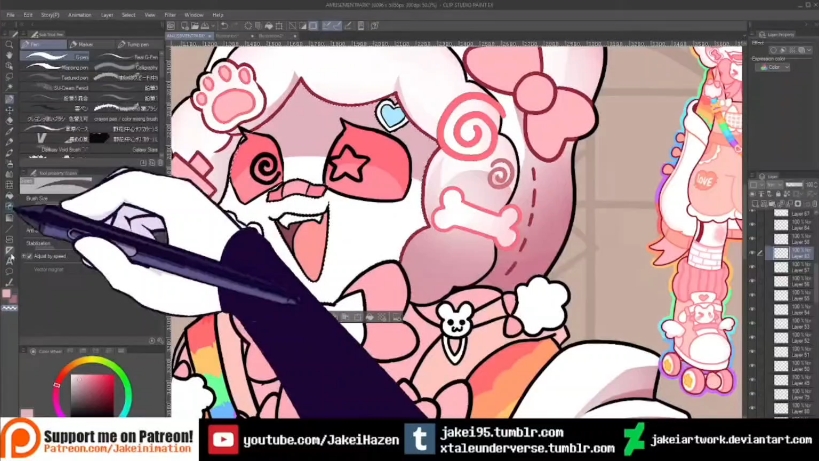
Task: Open the File menu
Action: [10, 15]
